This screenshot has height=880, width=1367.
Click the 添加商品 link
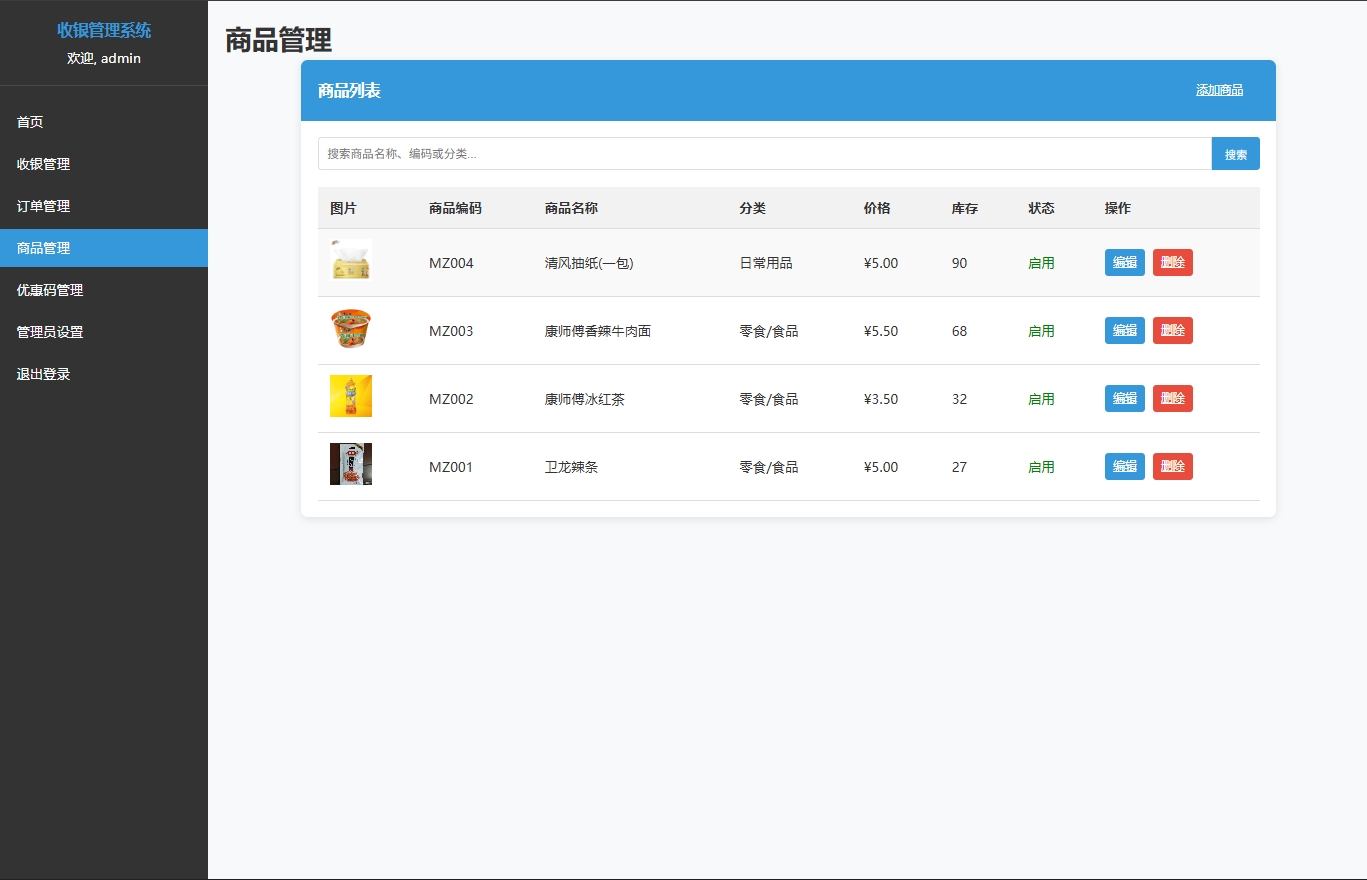(1219, 90)
